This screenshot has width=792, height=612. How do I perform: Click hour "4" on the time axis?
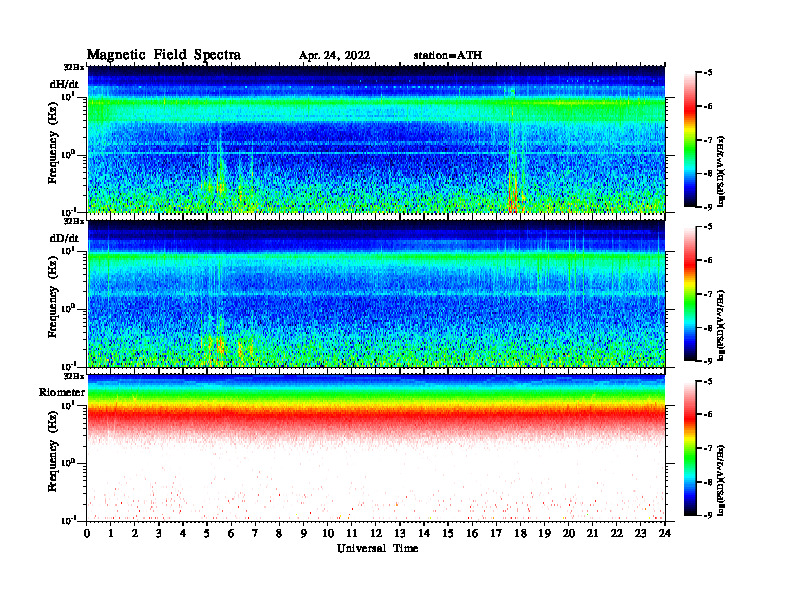pyautogui.click(x=183, y=534)
